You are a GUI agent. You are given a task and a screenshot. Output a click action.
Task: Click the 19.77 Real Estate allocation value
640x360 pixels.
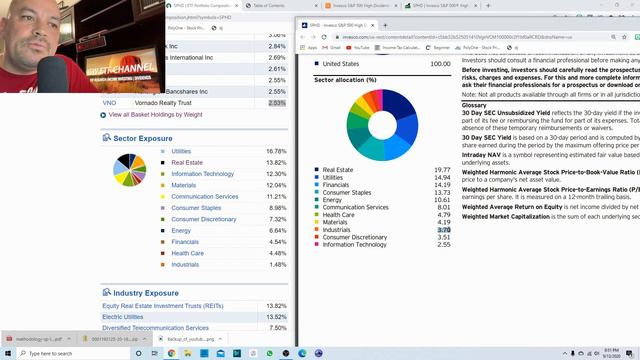click(x=442, y=170)
